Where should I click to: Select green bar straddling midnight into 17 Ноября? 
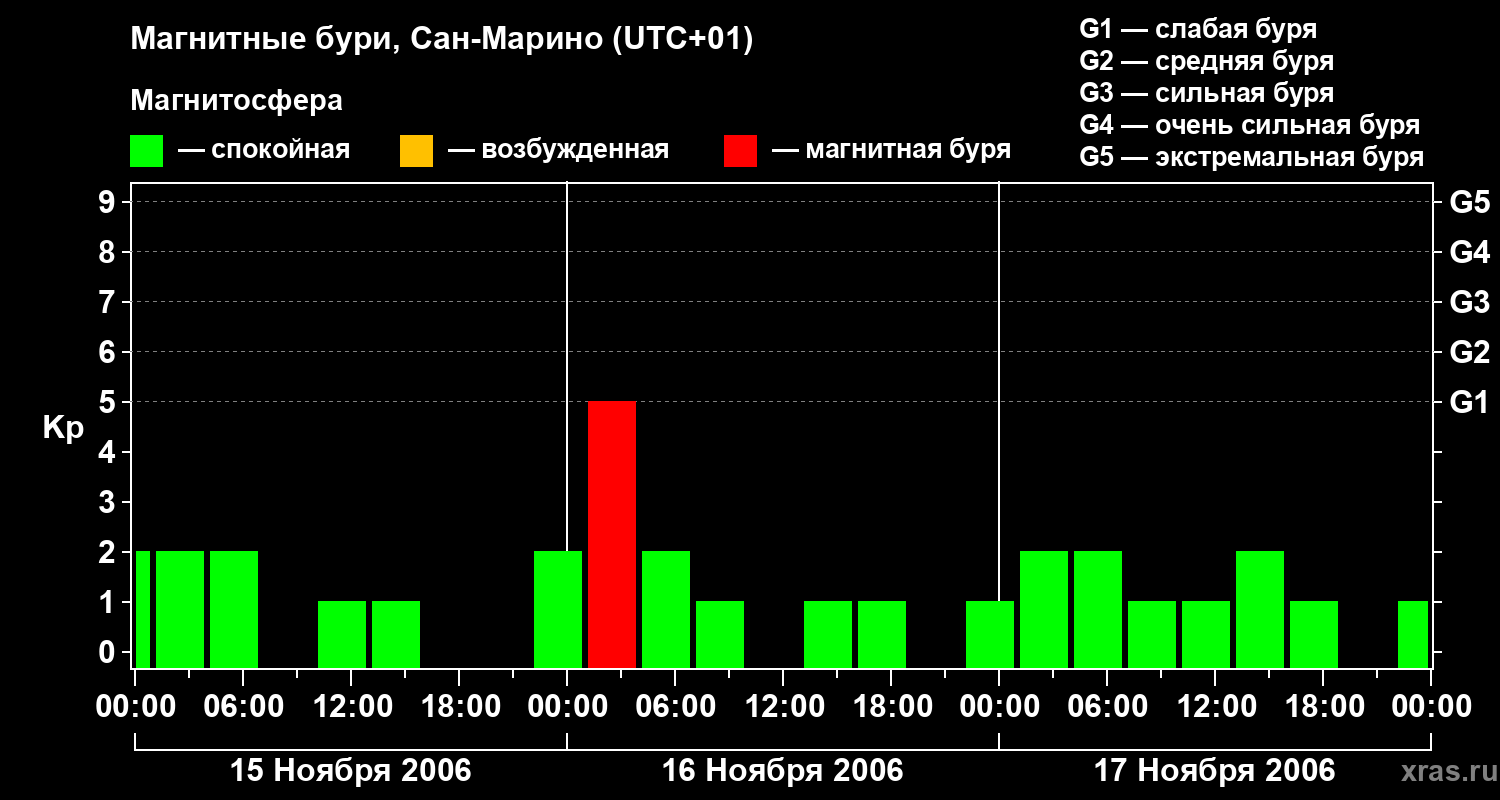point(990,635)
